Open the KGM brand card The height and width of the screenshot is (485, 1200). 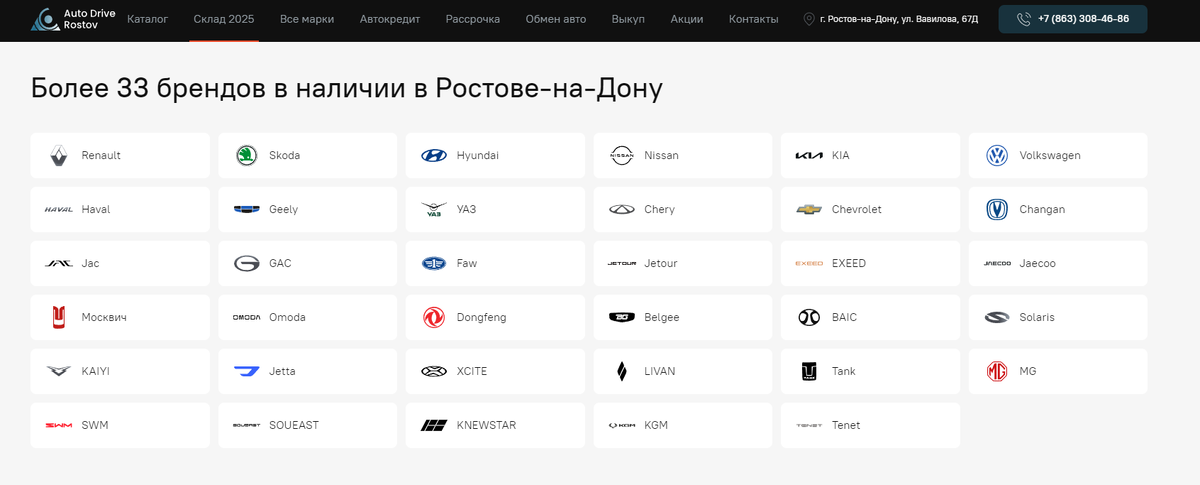pyautogui.click(x=683, y=426)
